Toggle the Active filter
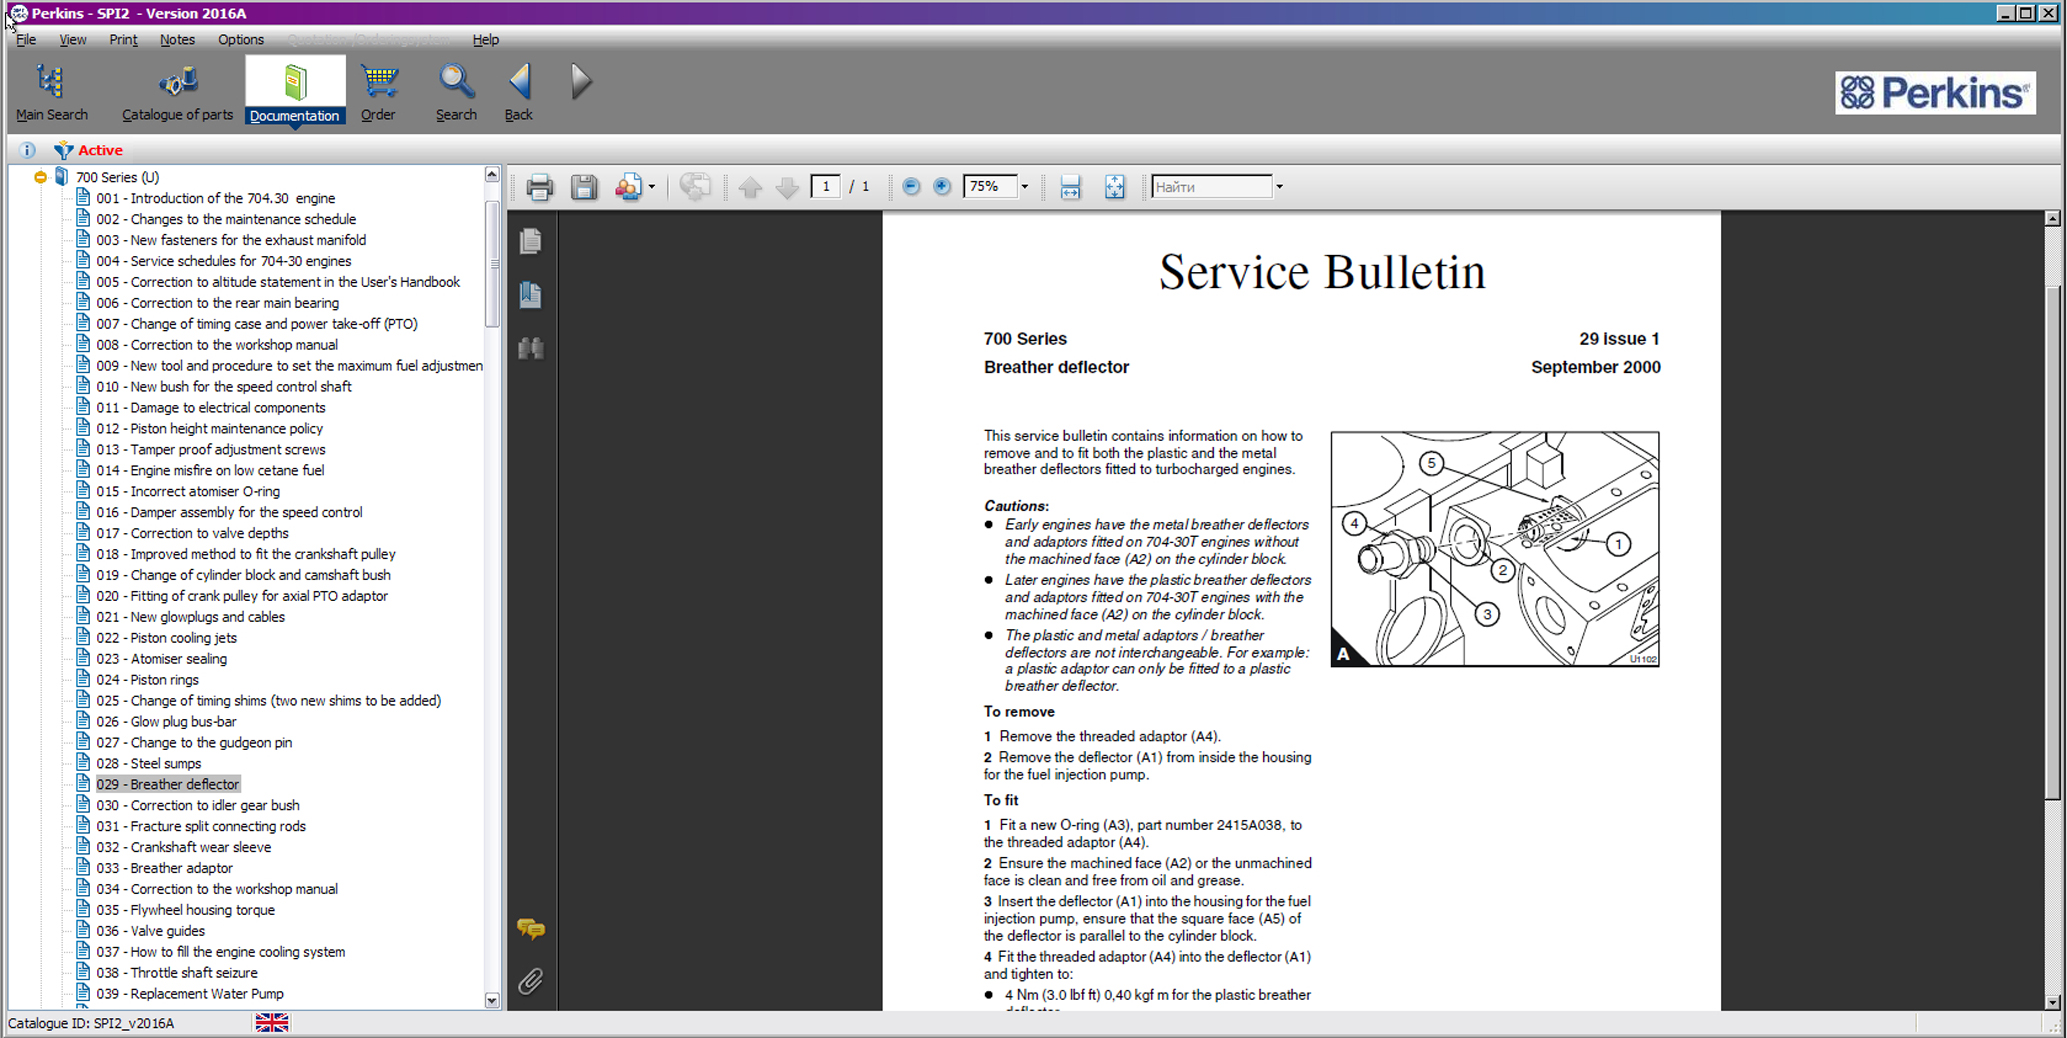2067x1038 pixels. point(89,150)
